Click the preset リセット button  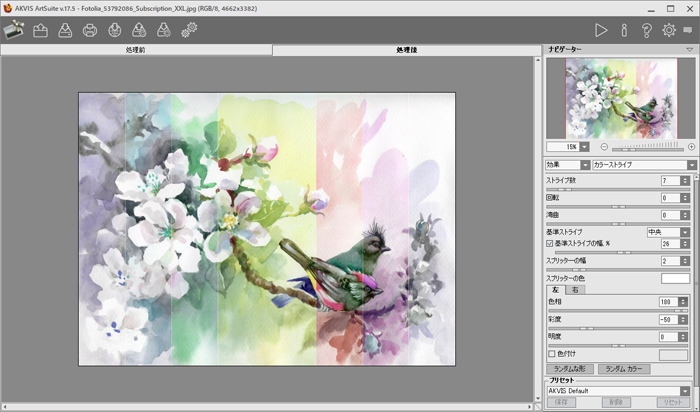(x=673, y=402)
